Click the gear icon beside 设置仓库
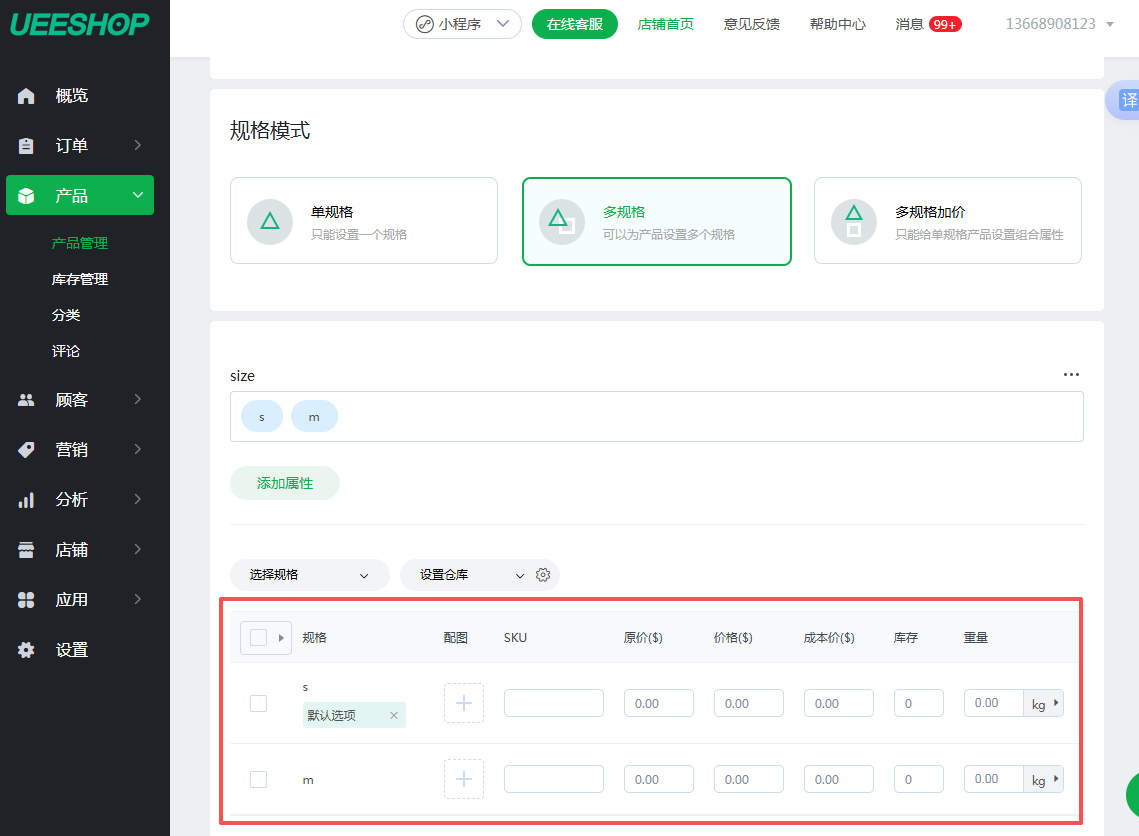Image resolution: width=1139 pixels, height=836 pixels. point(543,575)
